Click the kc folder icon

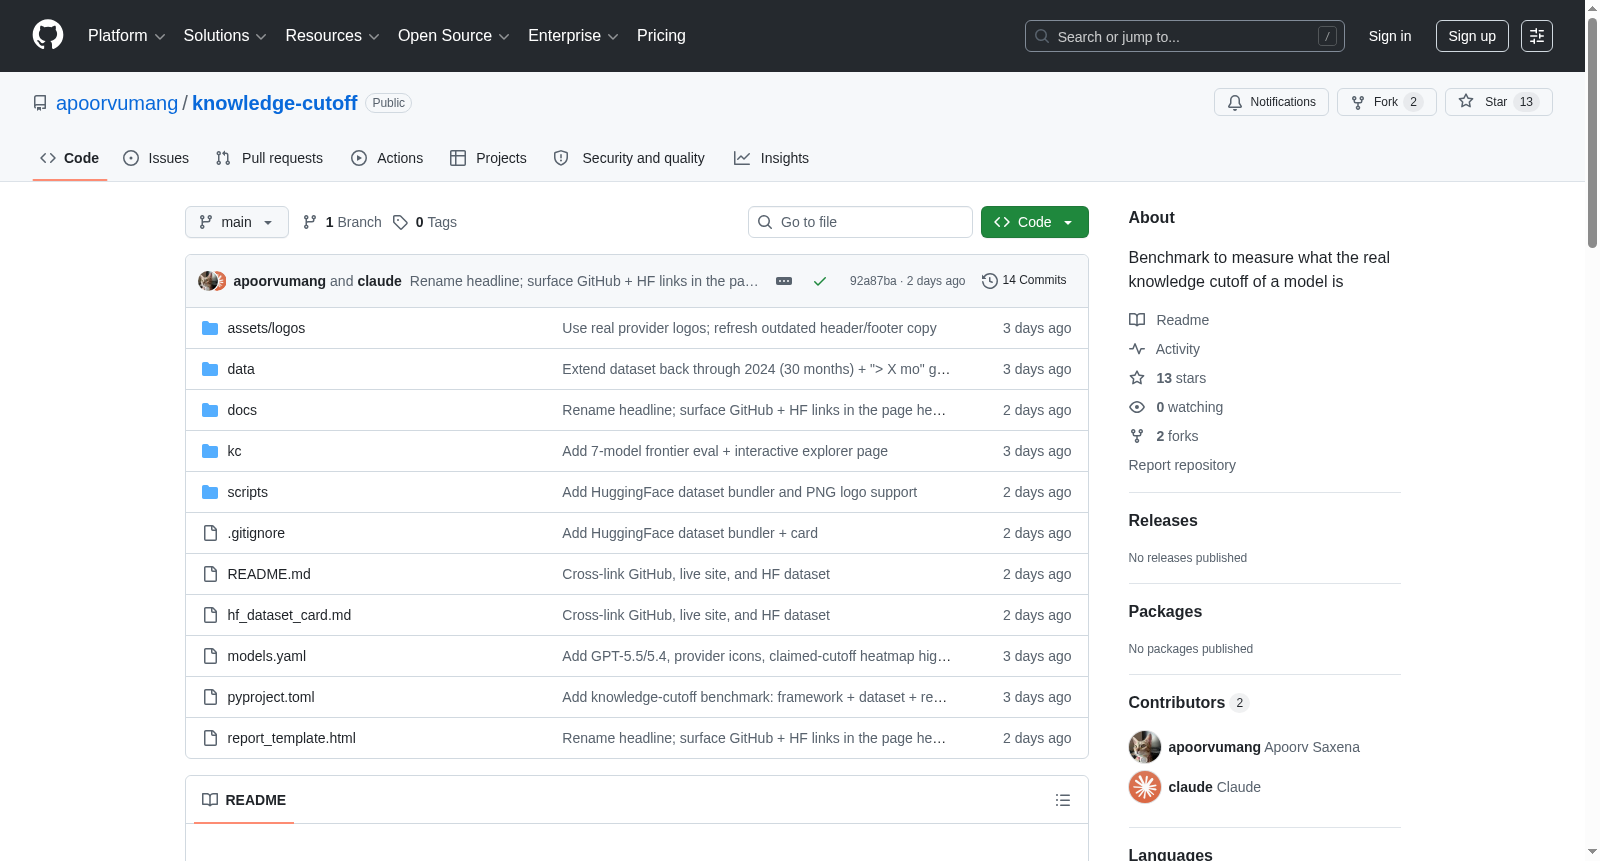tap(210, 451)
